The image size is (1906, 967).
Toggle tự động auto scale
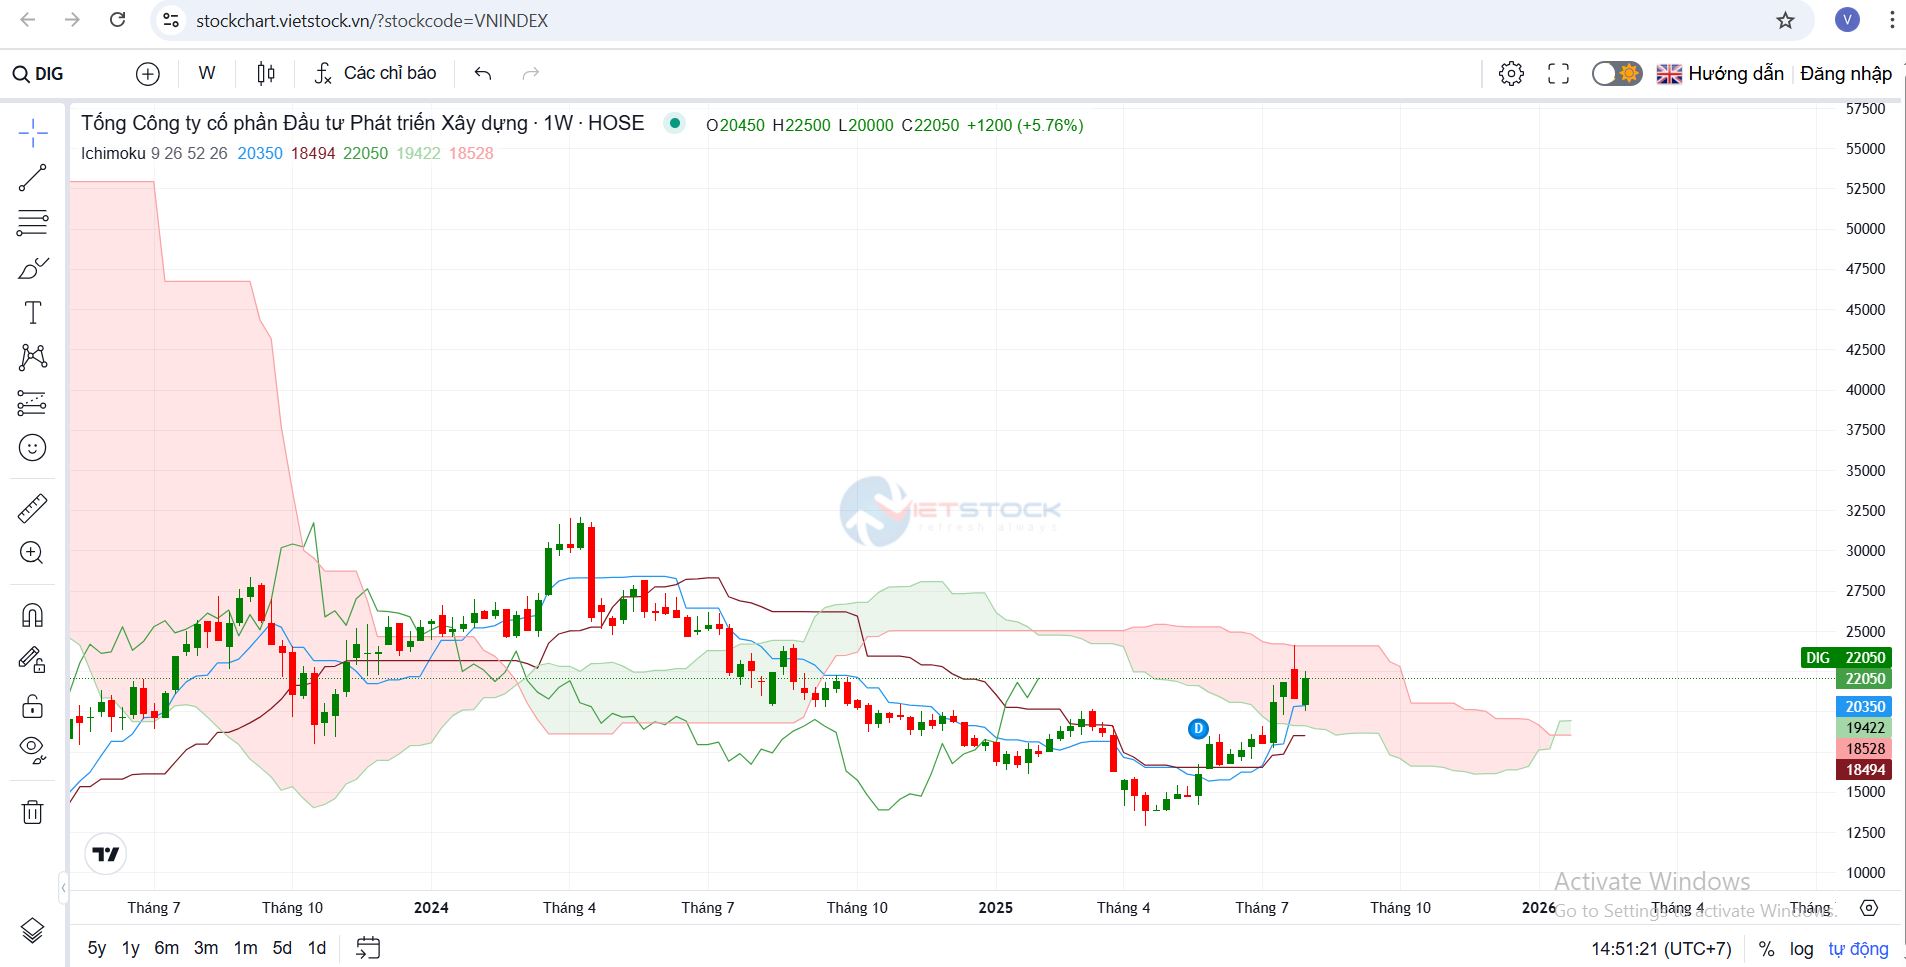coord(1859,948)
